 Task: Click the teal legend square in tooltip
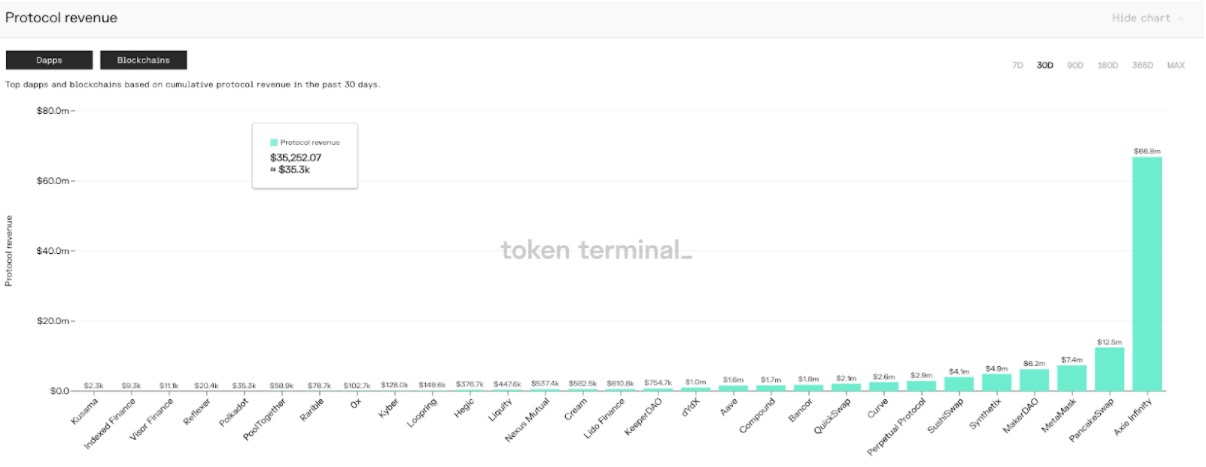pos(273,142)
